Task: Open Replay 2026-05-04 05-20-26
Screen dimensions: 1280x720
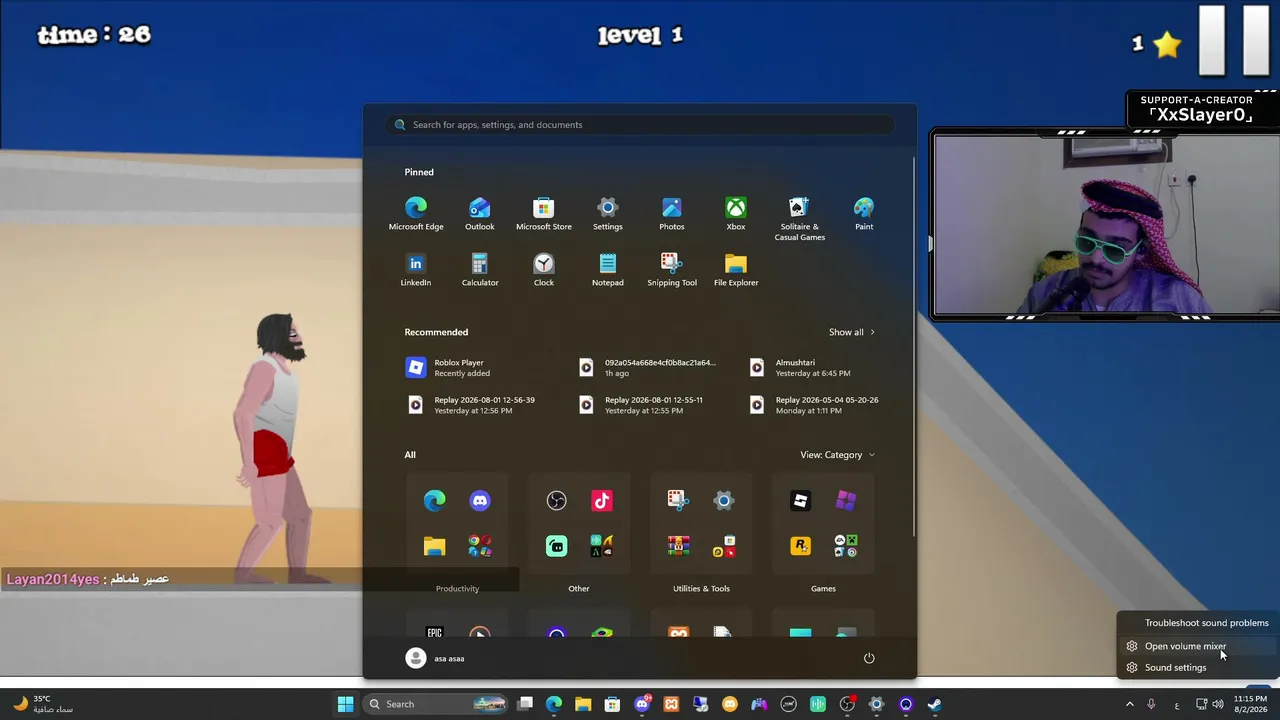Action: (814, 405)
